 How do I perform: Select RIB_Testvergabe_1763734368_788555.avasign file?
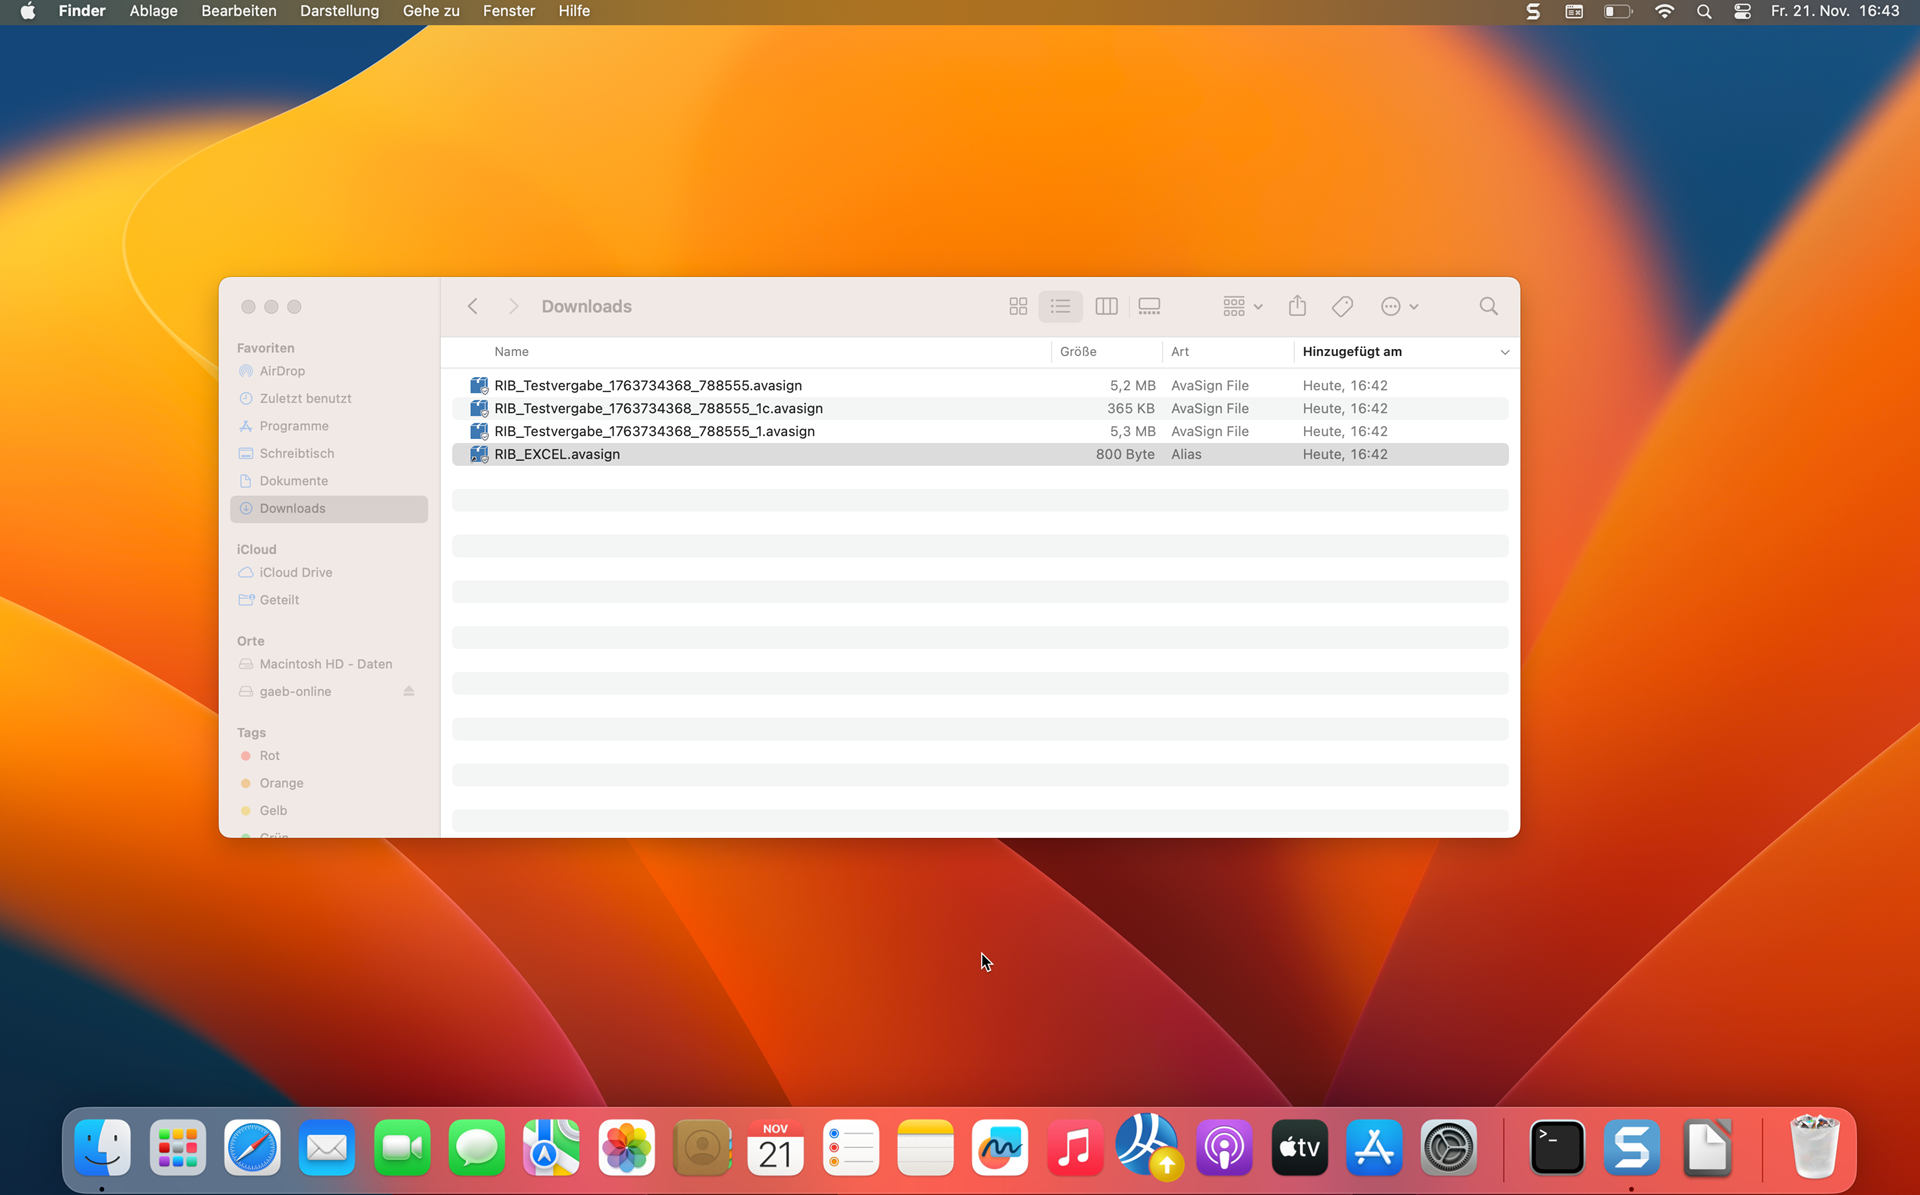pyautogui.click(x=980, y=386)
